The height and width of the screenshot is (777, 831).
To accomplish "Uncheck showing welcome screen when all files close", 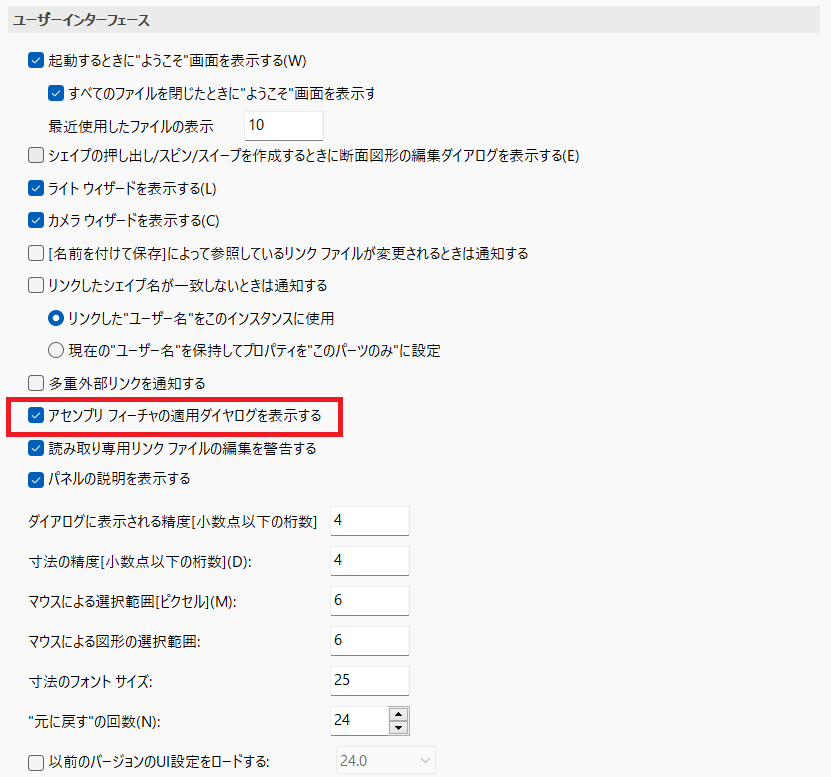I will pyautogui.click(x=56, y=93).
